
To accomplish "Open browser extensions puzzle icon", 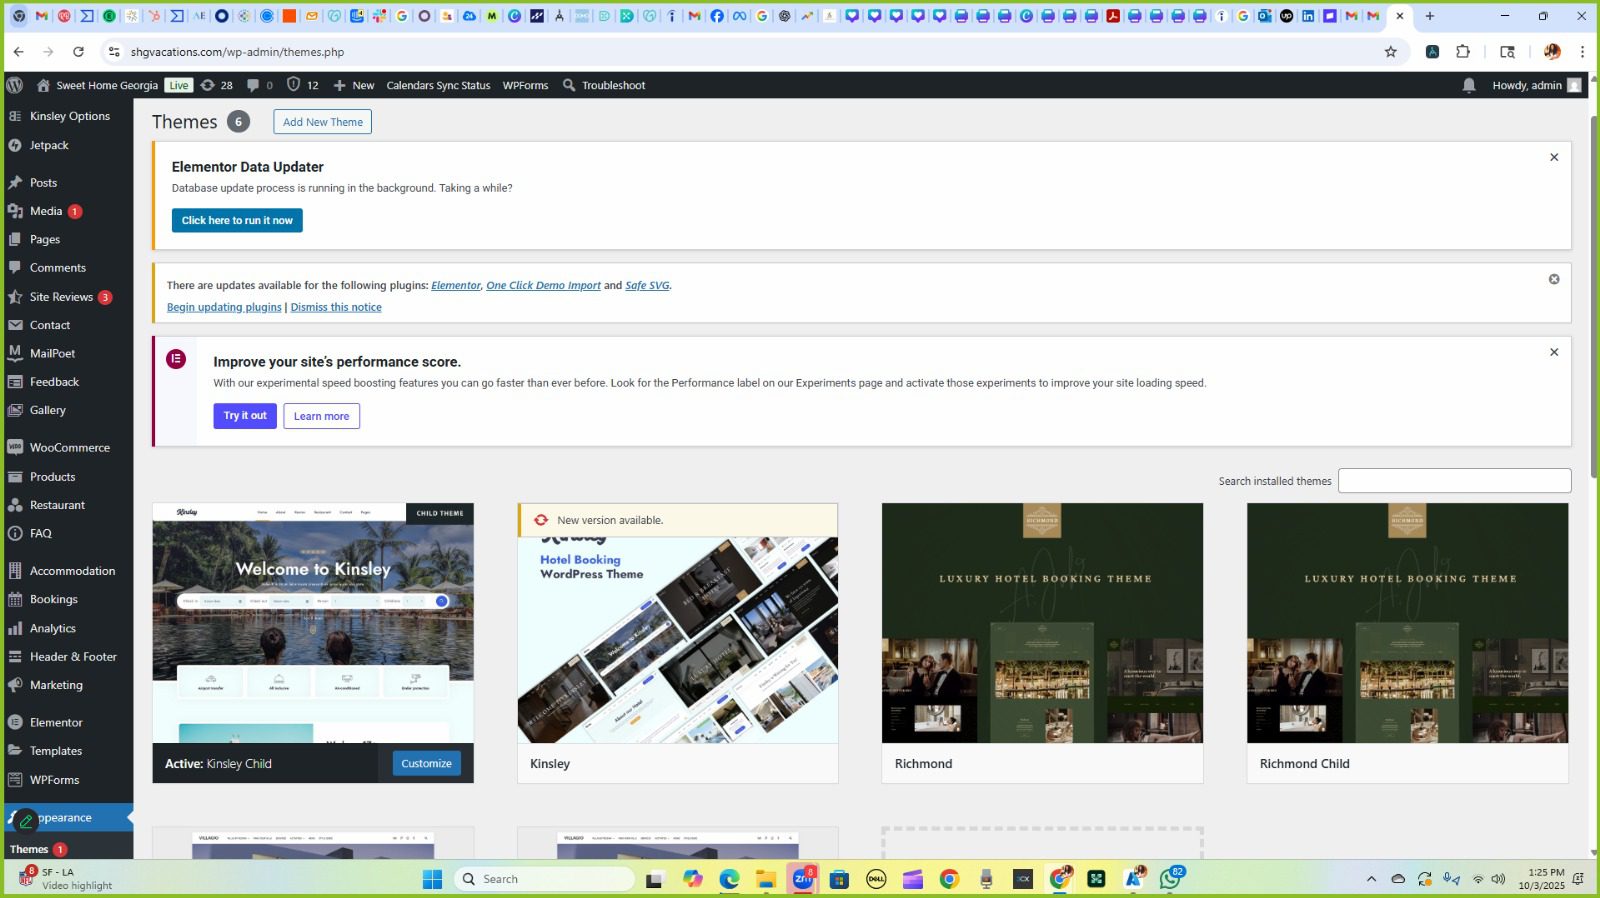I will pos(1463,52).
